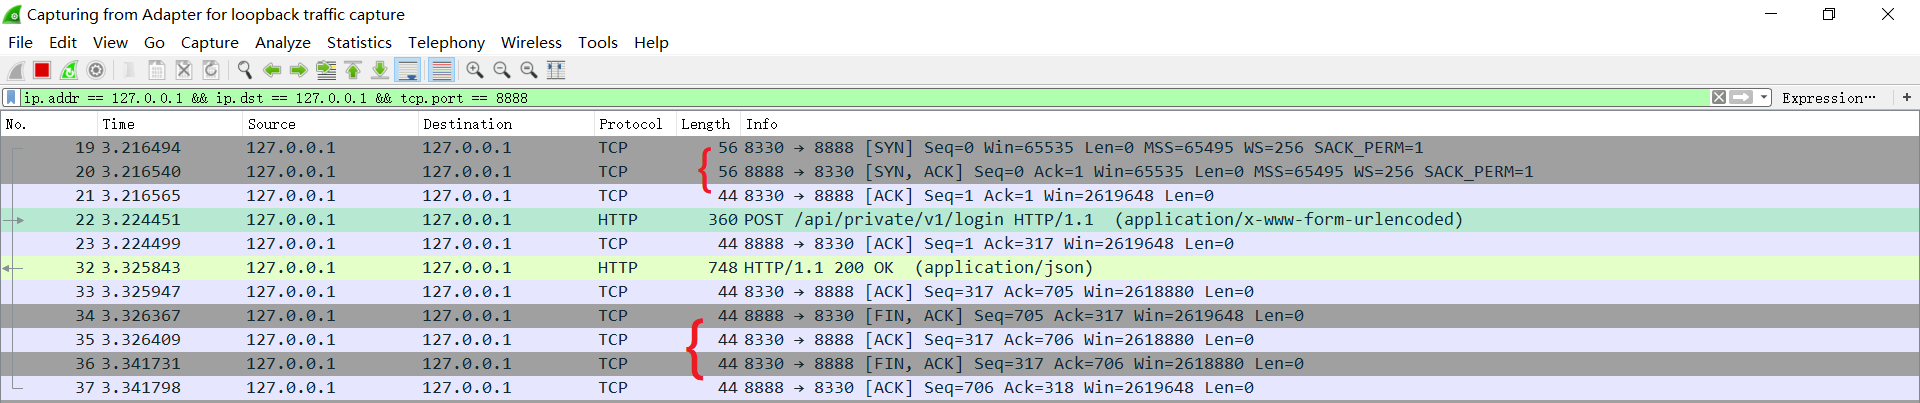Open the Tools menu
This screenshot has height=403, width=1920.
[597, 42]
